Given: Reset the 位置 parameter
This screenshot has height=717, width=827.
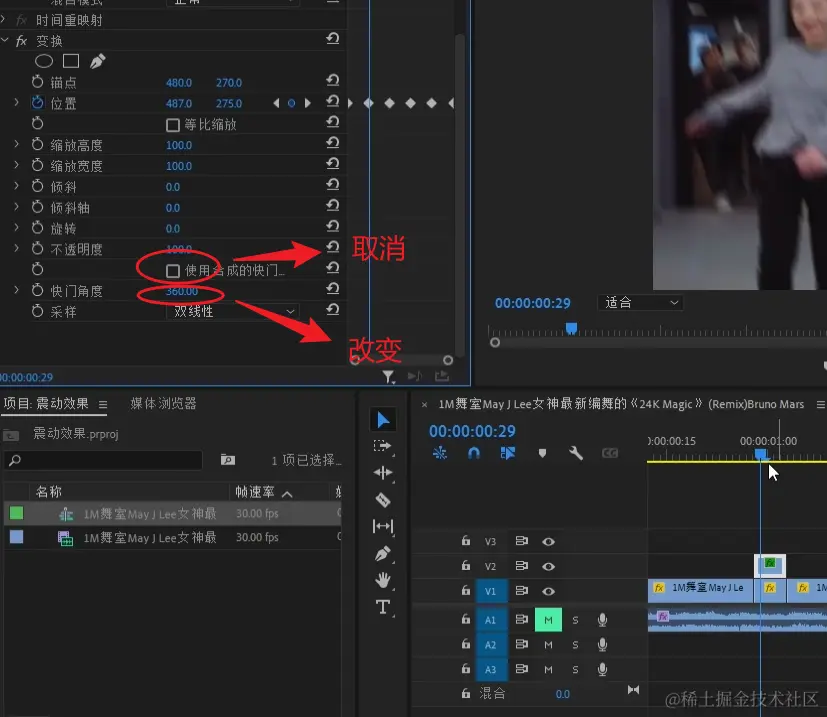Looking at the screenshot, I should coord(332,101).
